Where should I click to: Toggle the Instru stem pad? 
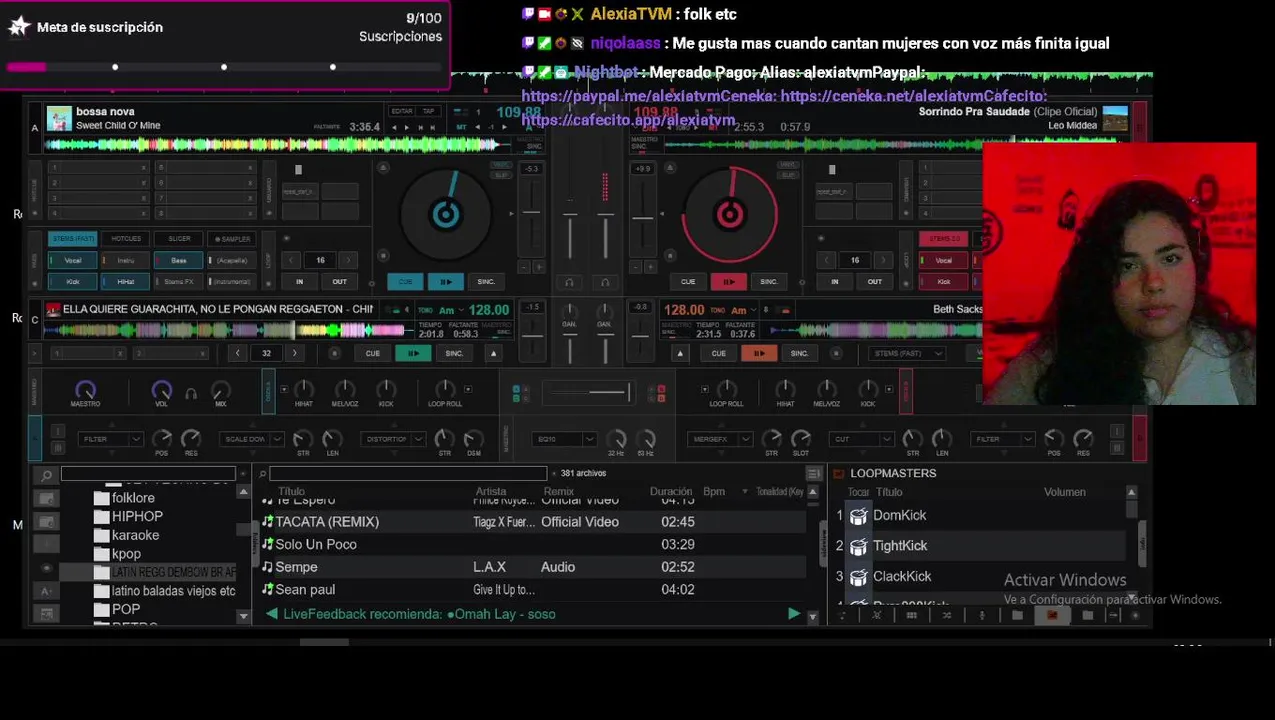tap(125, 260)
